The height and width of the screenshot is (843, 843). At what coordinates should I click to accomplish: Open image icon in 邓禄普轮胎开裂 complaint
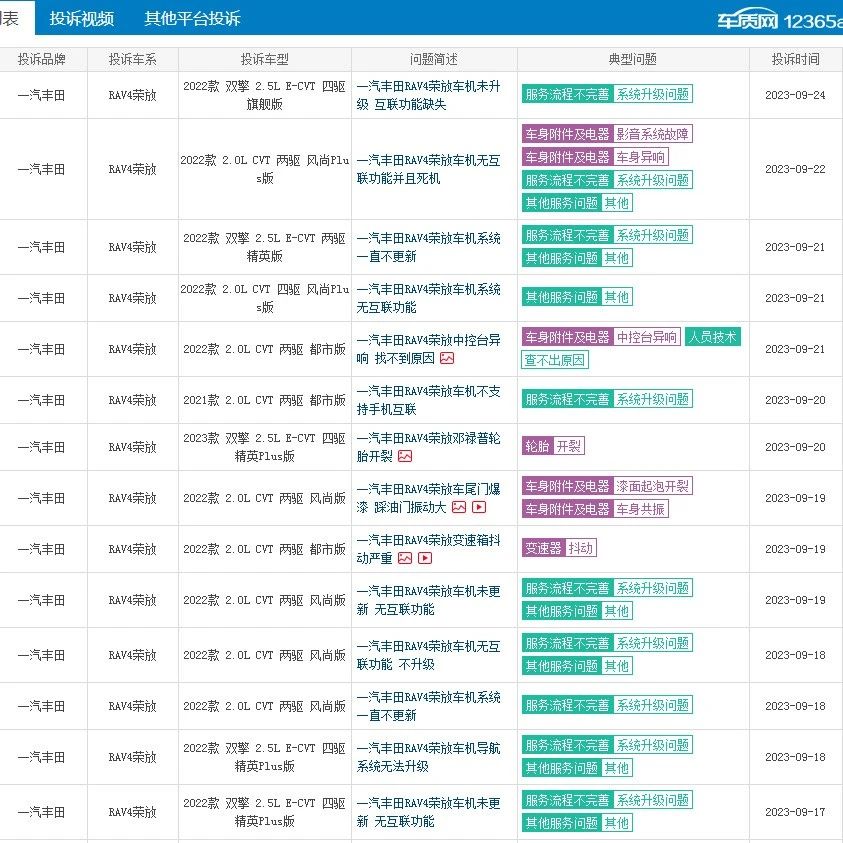[x=405, y=456]
